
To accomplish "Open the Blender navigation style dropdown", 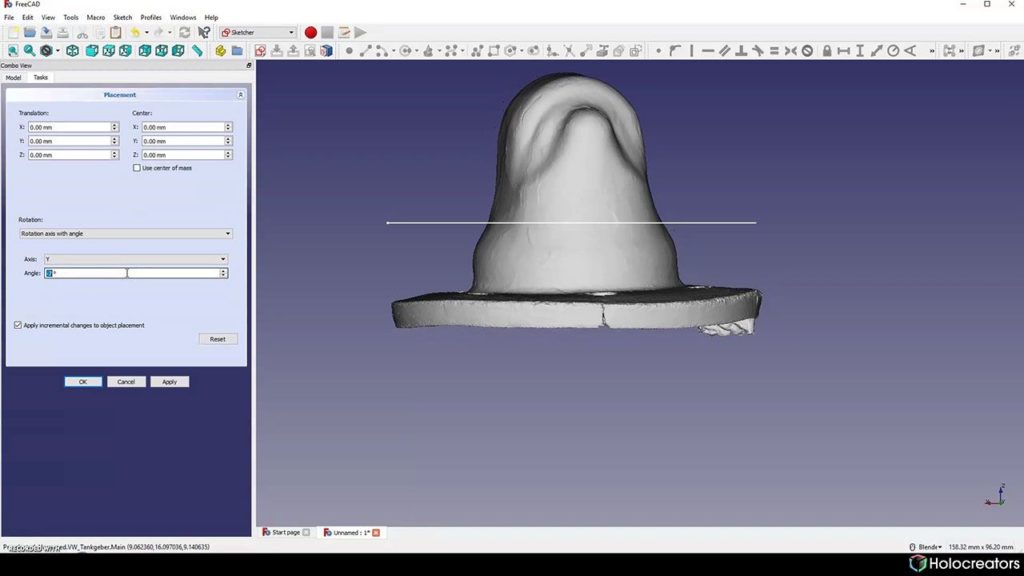I will (926, 547).
